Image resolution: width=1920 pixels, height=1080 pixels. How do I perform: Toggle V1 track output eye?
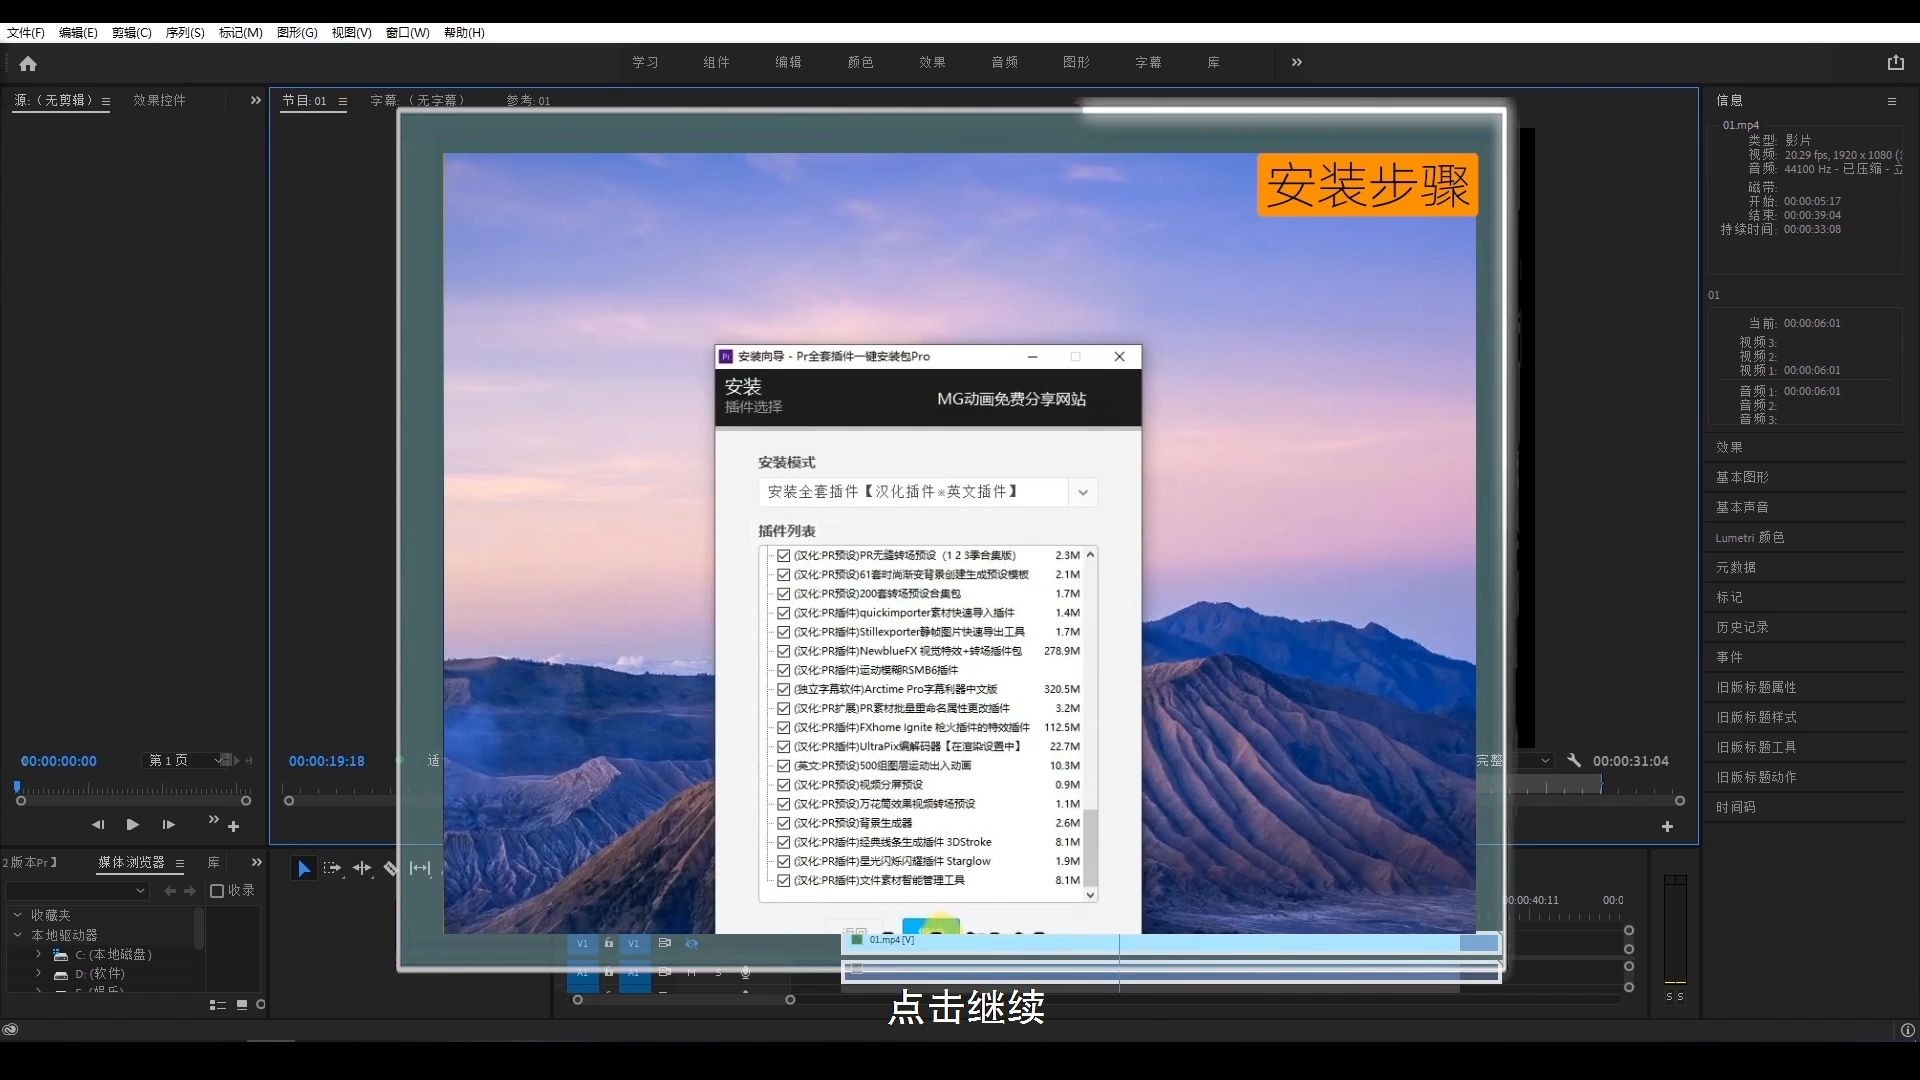691,943
